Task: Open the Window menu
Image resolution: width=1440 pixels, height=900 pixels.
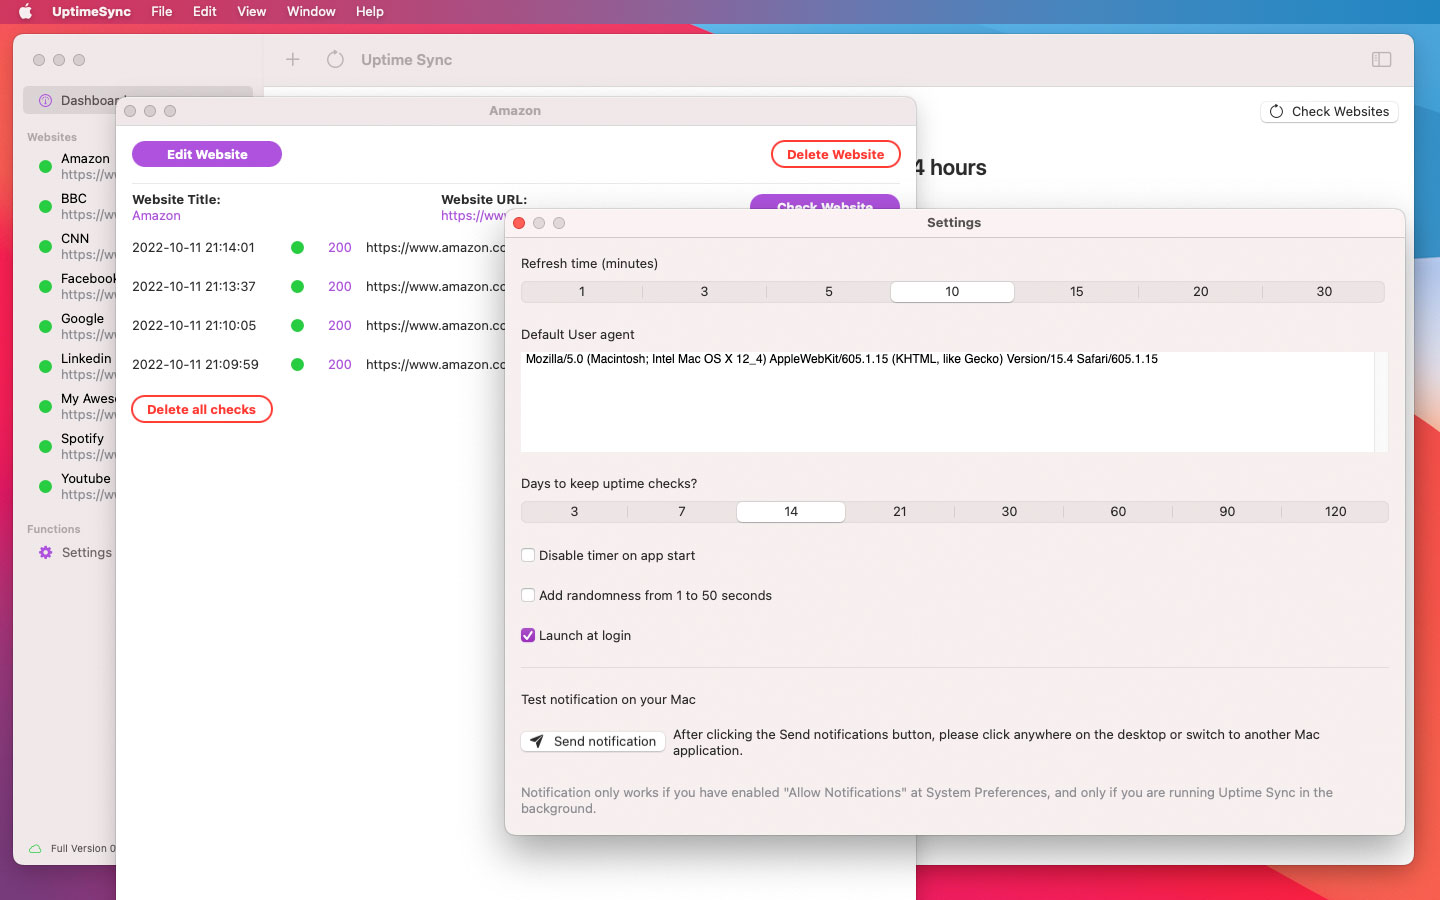Action: pyautogui.click(x=311, y=12)
